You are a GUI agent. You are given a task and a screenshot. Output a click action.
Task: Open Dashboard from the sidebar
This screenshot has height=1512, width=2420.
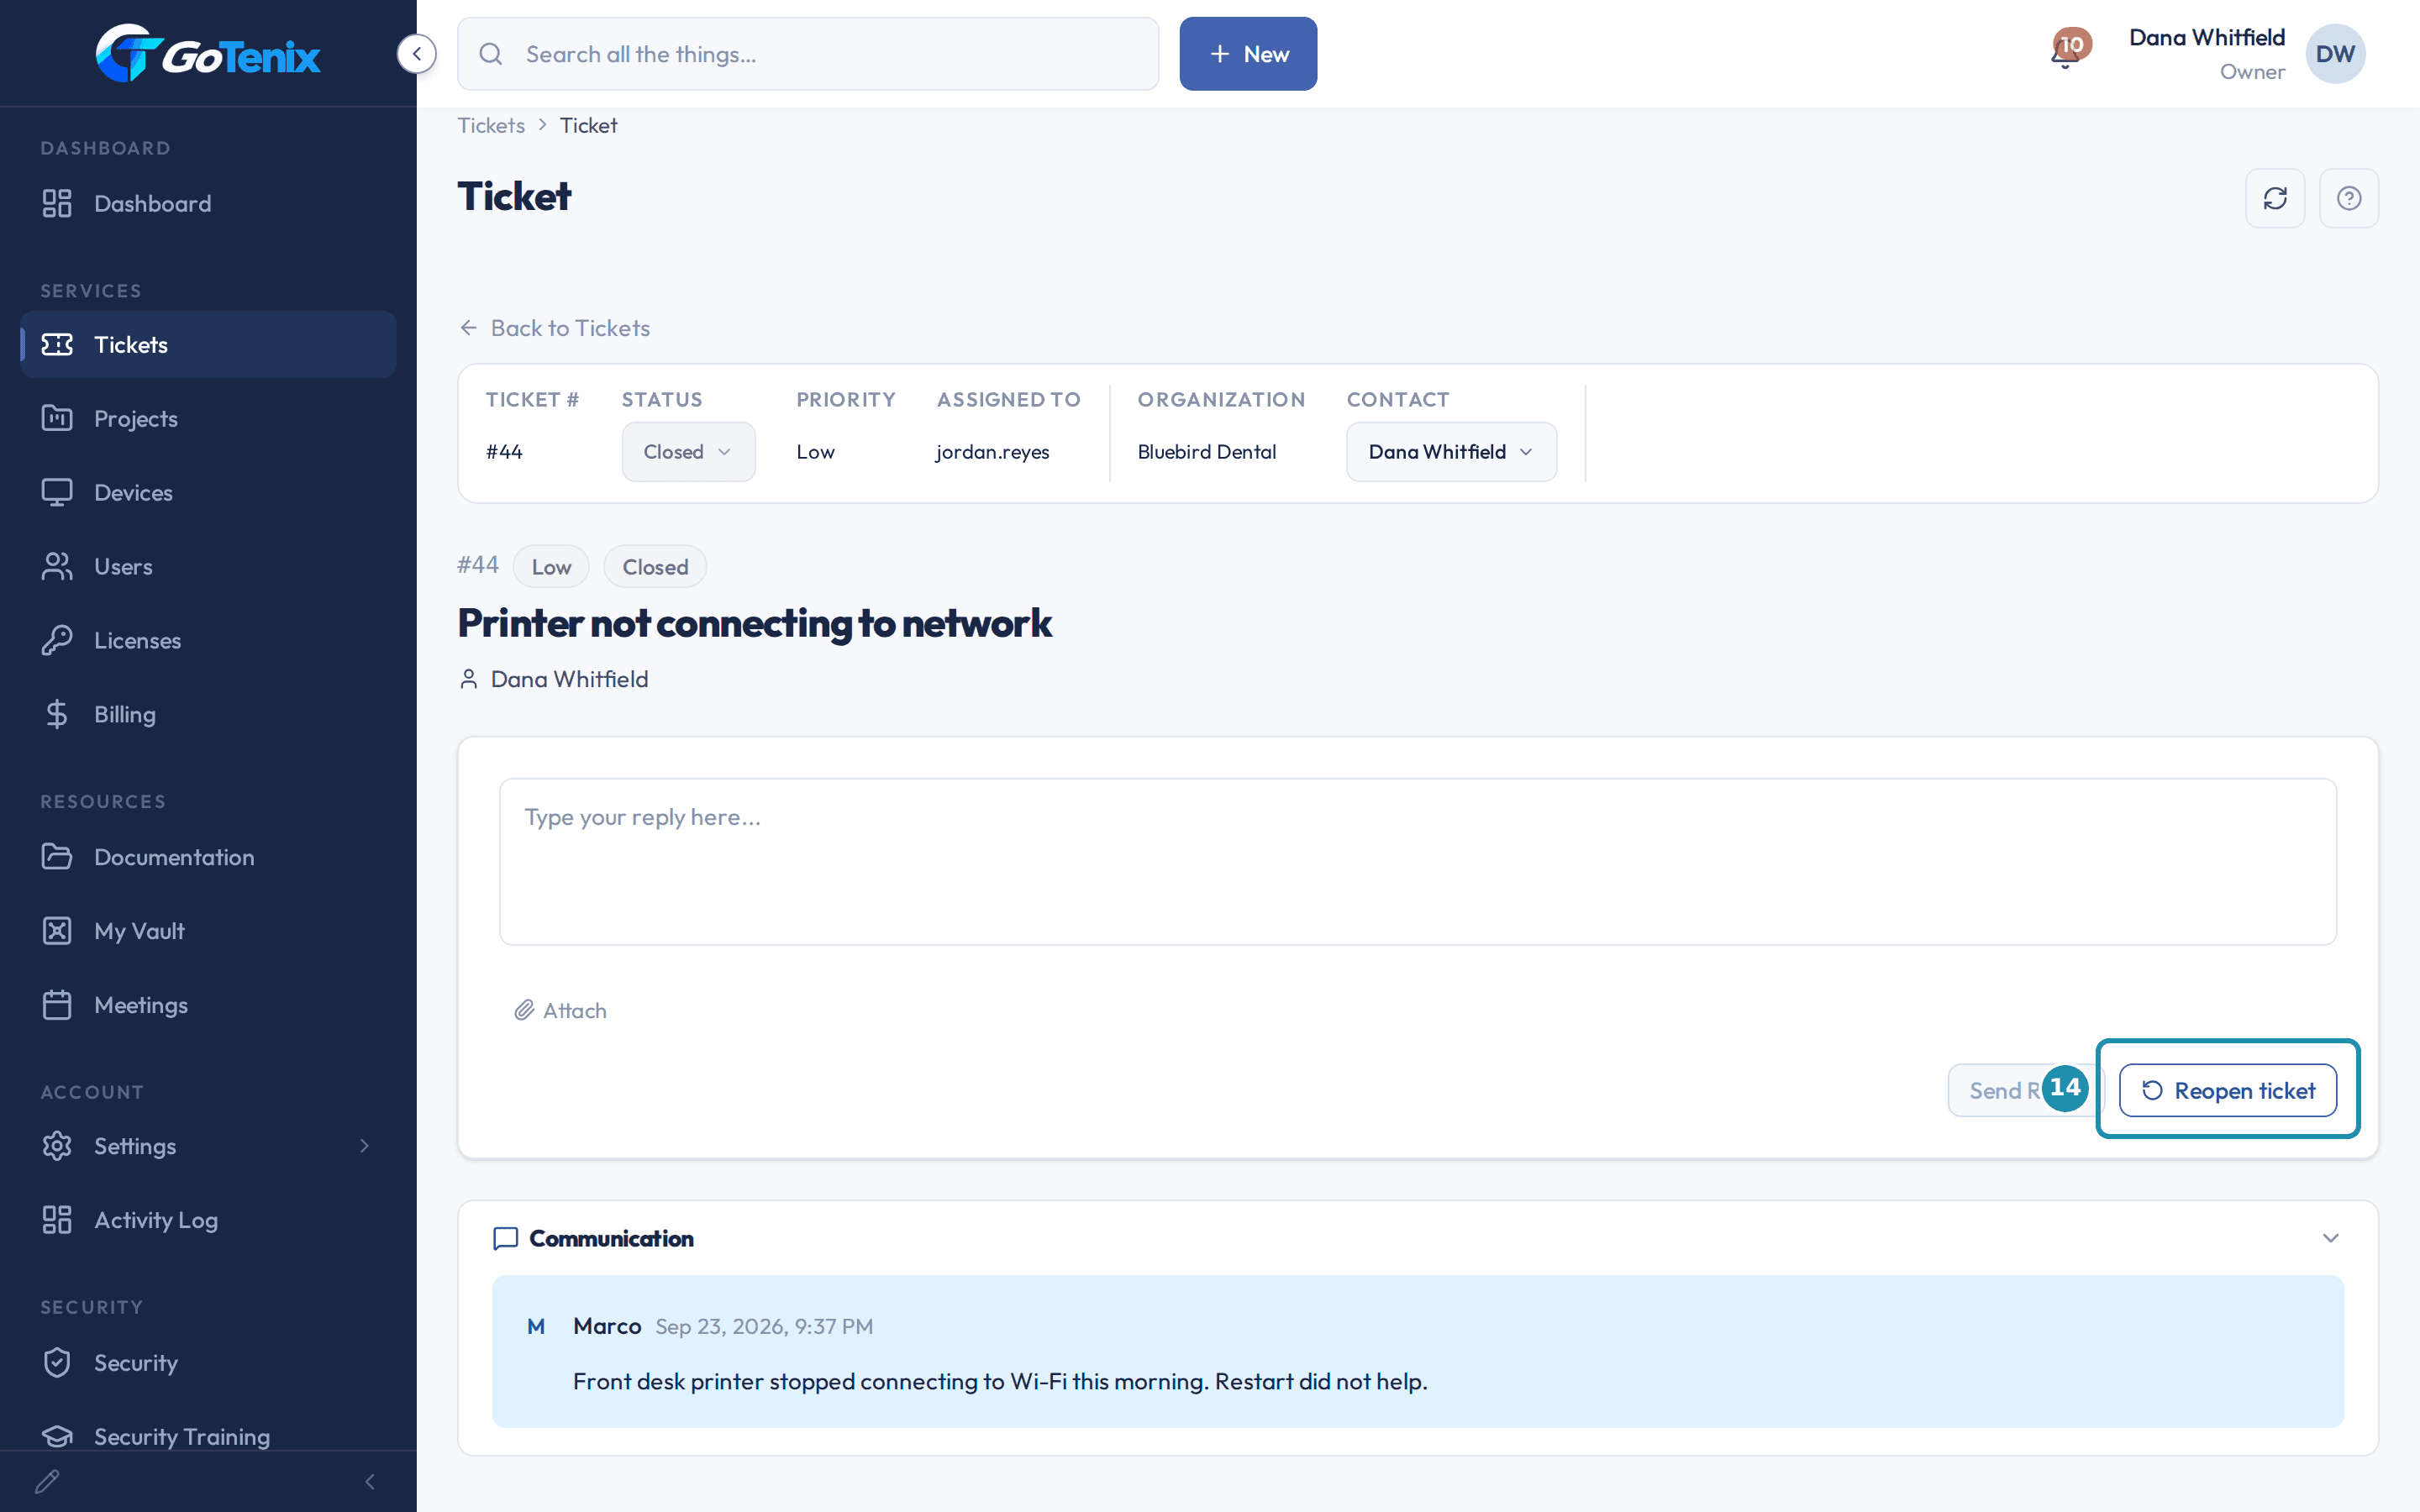click(x=208, y=203)
